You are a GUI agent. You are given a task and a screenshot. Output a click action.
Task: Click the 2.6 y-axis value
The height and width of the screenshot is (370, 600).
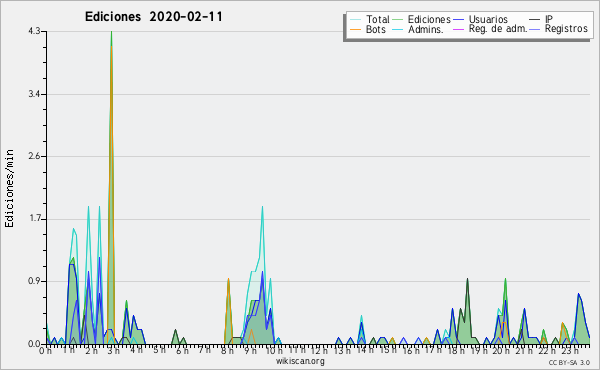pos(34,156)
